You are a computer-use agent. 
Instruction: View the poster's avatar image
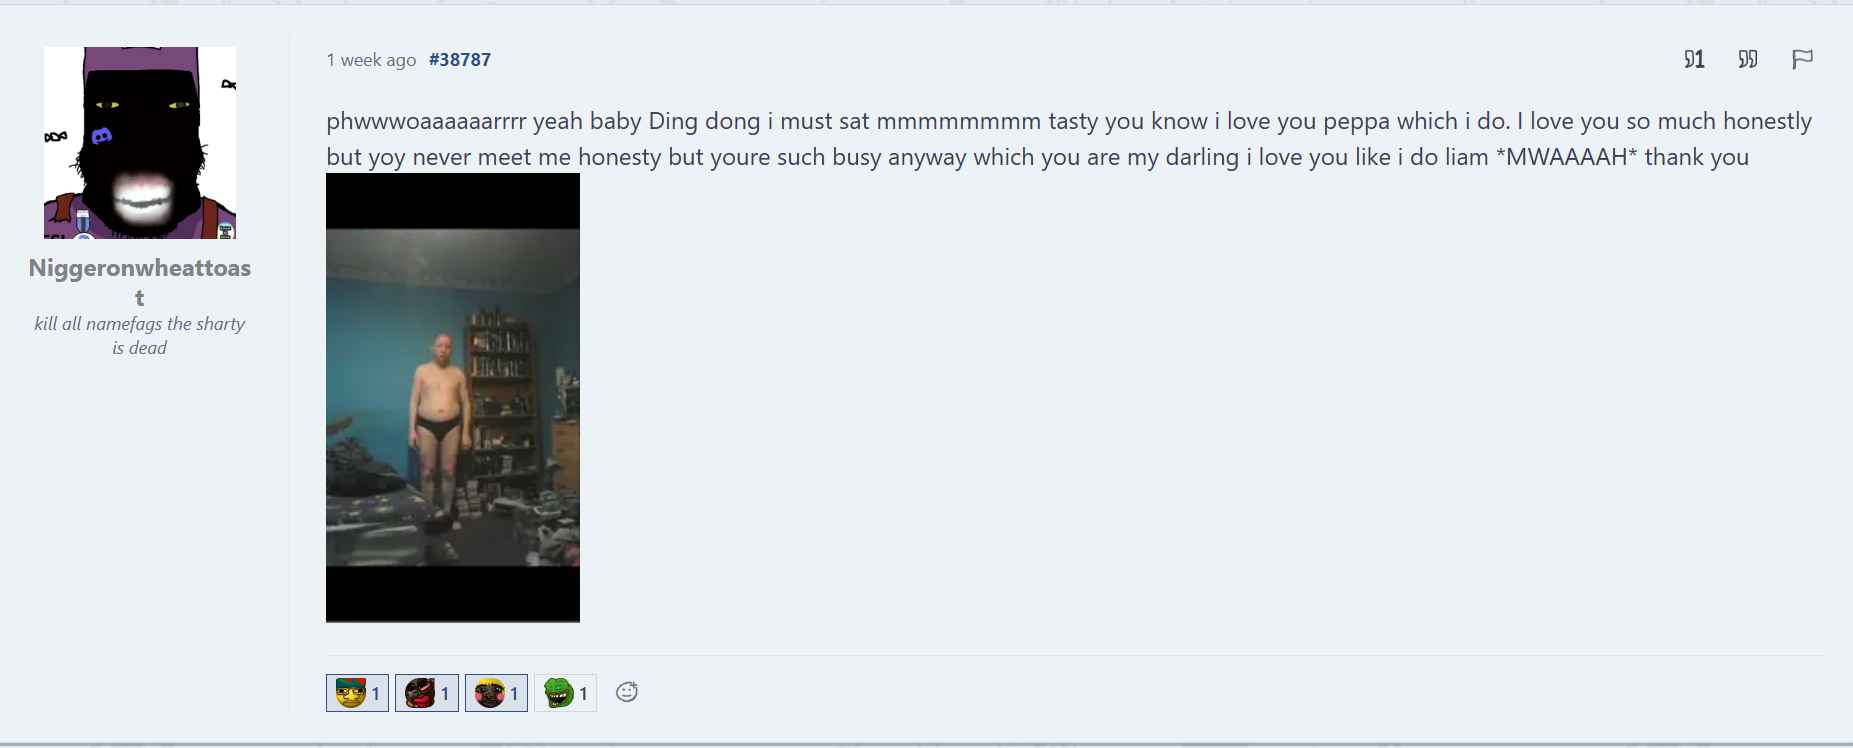[x=140, y=142]
